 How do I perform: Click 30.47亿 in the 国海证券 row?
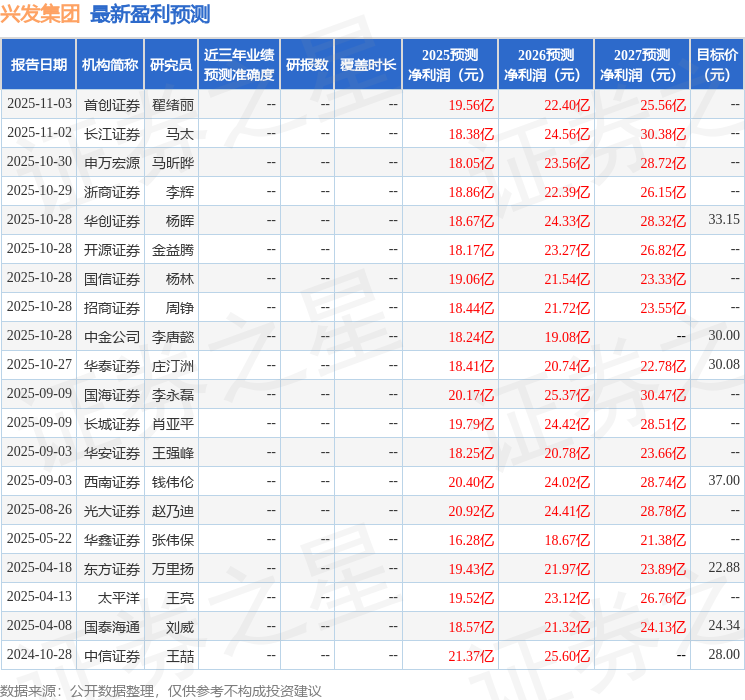pos(663,395)
